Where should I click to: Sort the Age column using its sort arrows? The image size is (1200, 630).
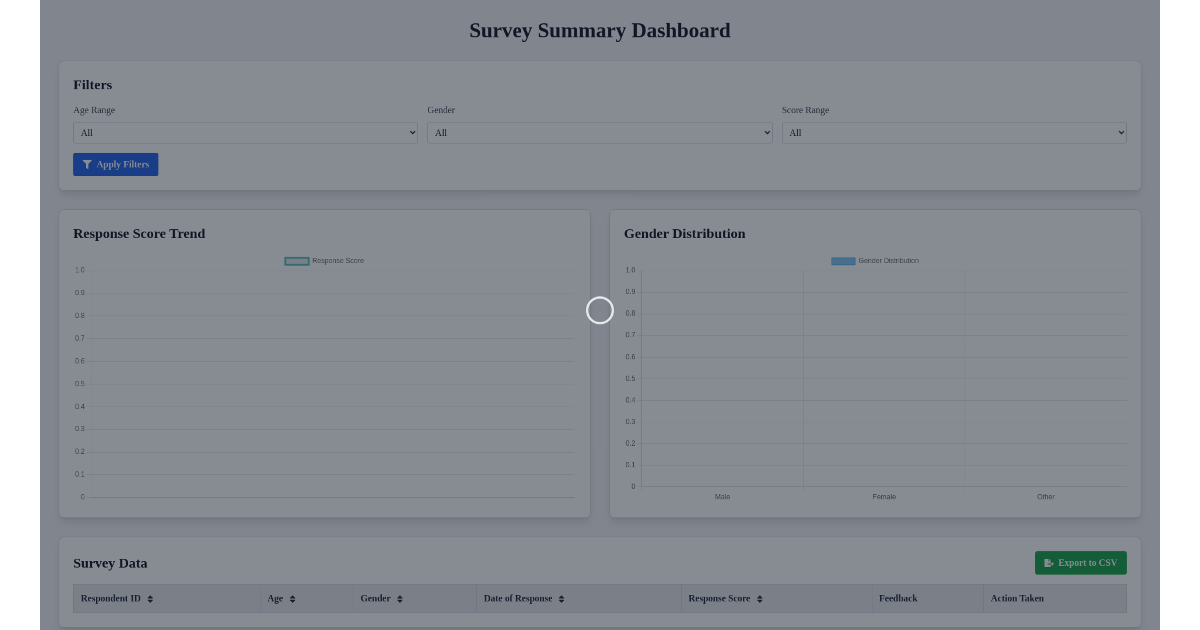[x=292, y=598]
